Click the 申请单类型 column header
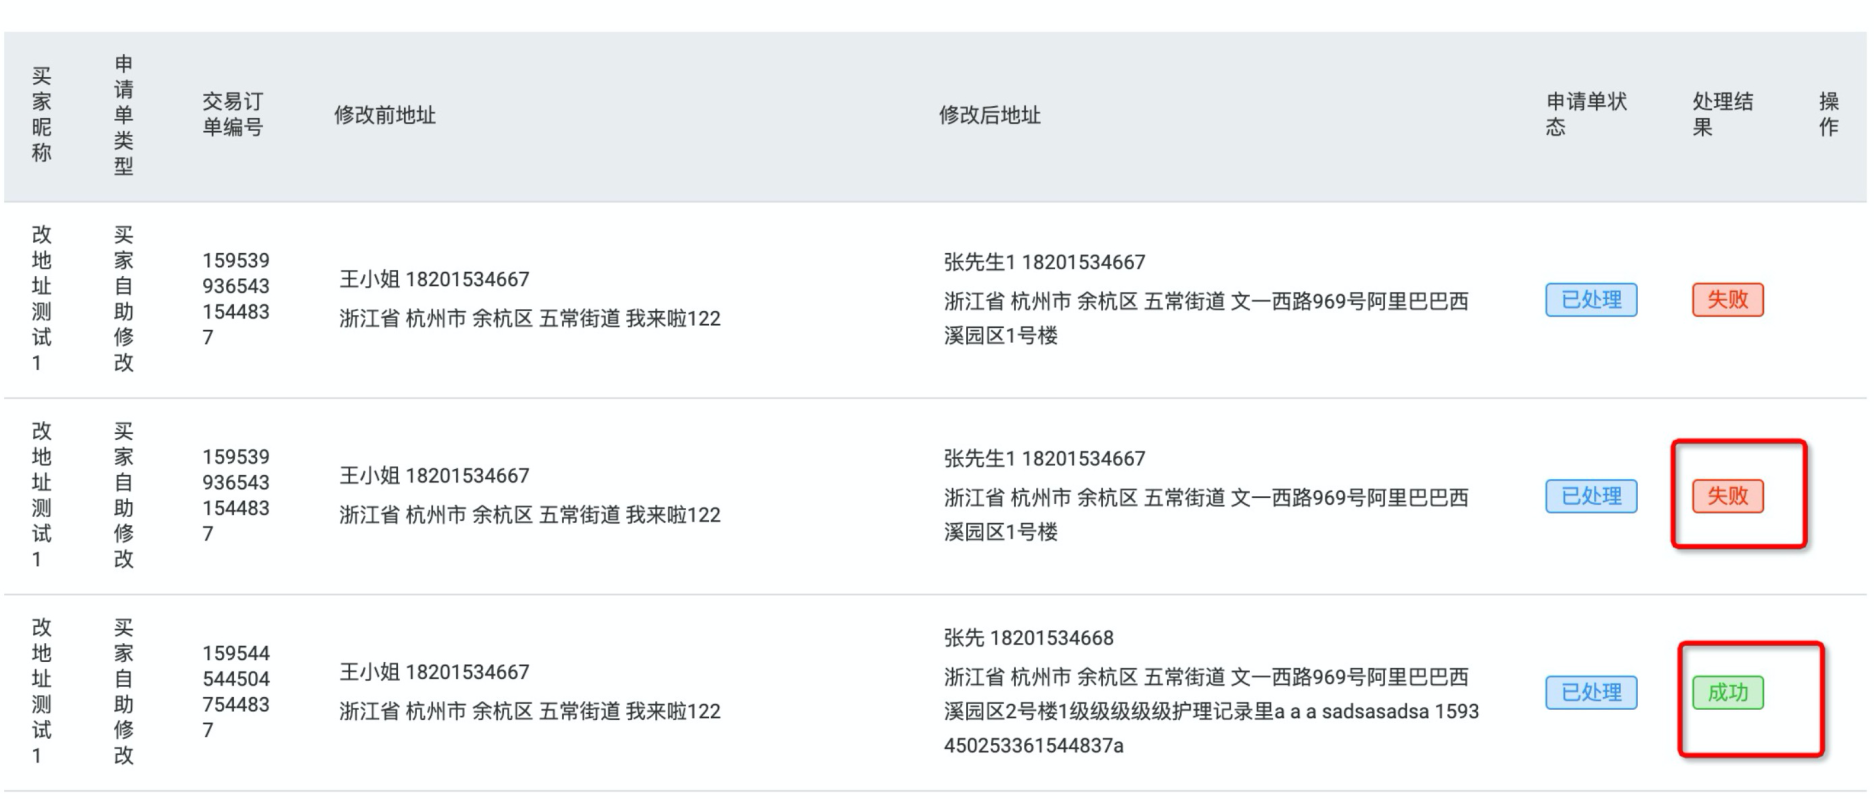The width and height of the screenshot is (1874, 799). [123, 115]
